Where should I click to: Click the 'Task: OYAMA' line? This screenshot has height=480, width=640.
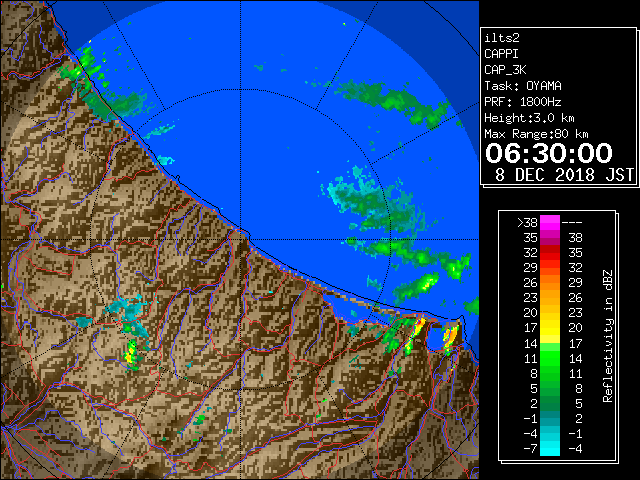pos(523,86)
